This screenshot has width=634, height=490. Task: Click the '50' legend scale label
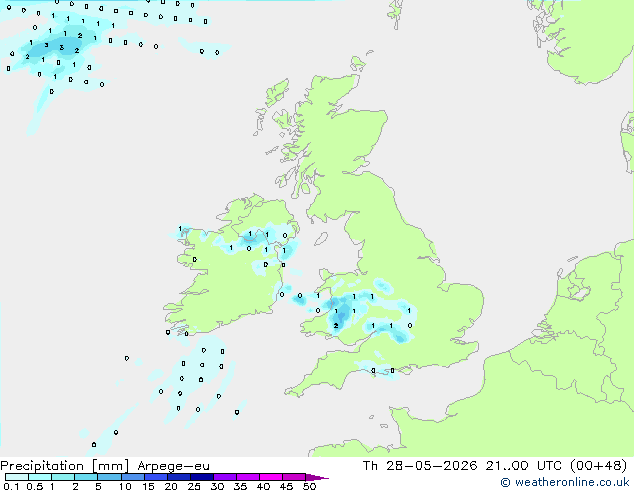coord(309,486)
